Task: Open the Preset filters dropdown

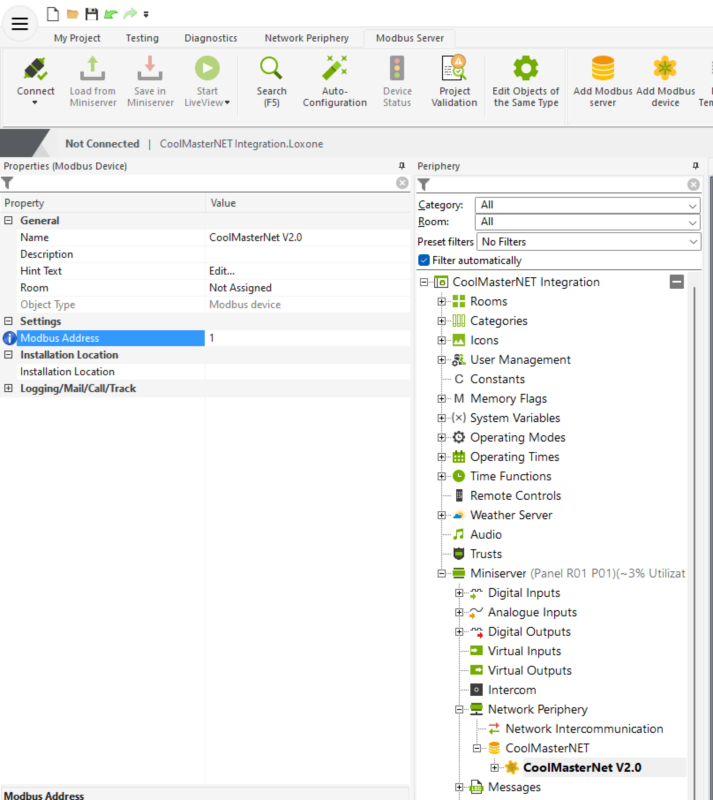Action: tap(588, 242)
